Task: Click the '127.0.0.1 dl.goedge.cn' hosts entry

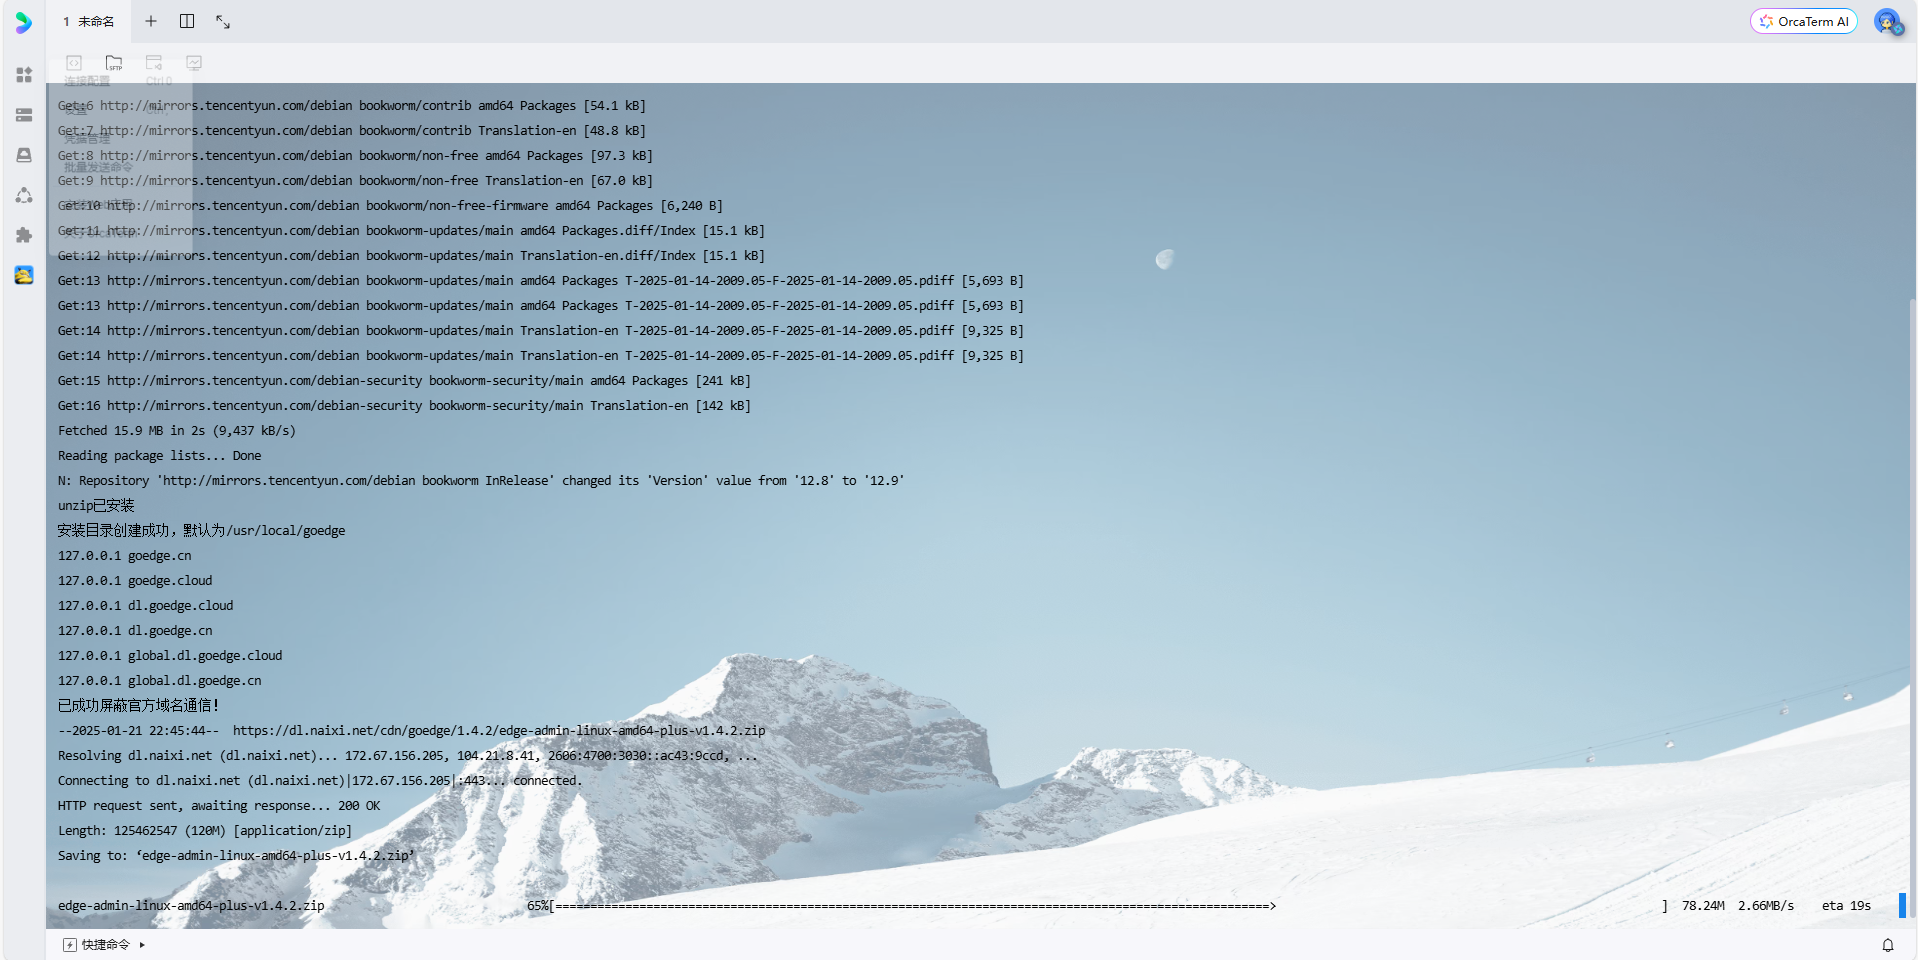Action: point(135,631)
